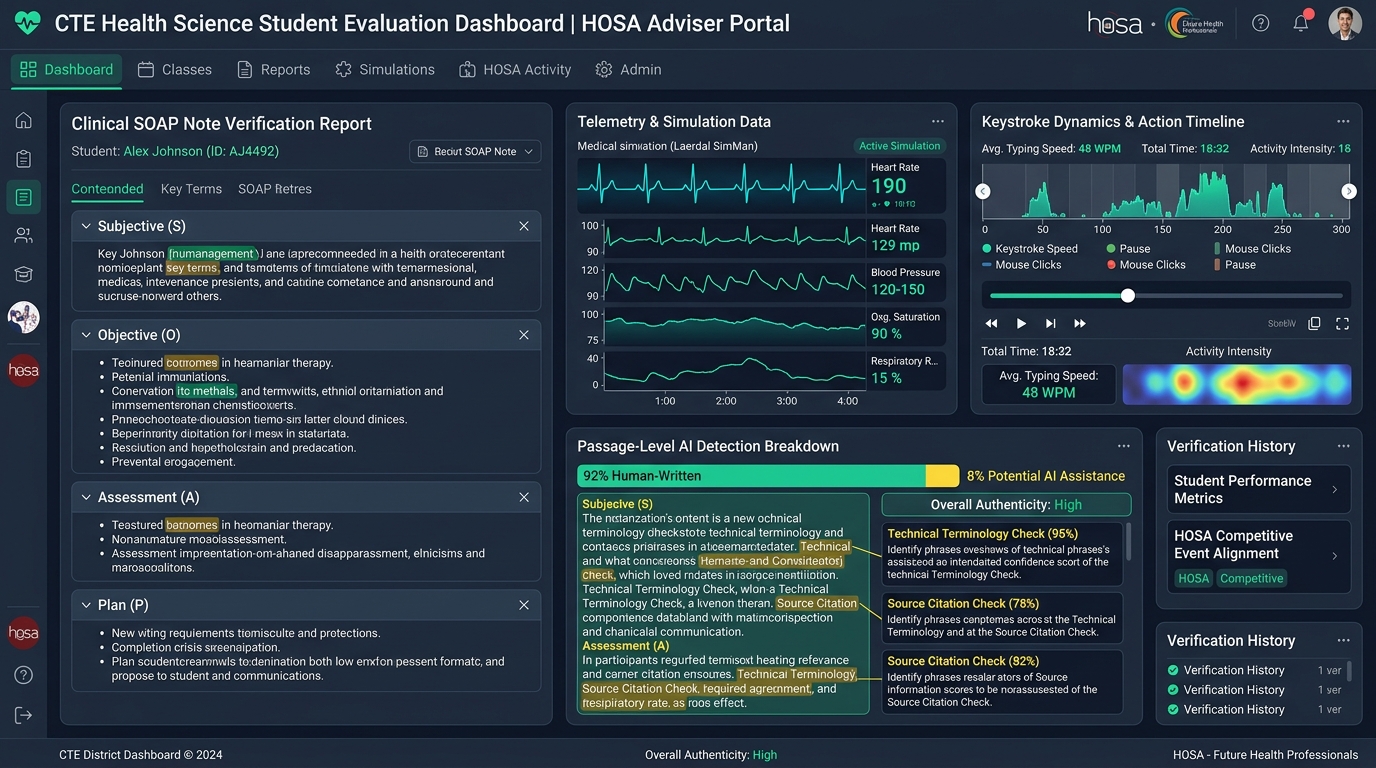This screenshot has height=768, width=1376.
Task: Fast forward the keystroke timeline
Action: (1080, 324)
